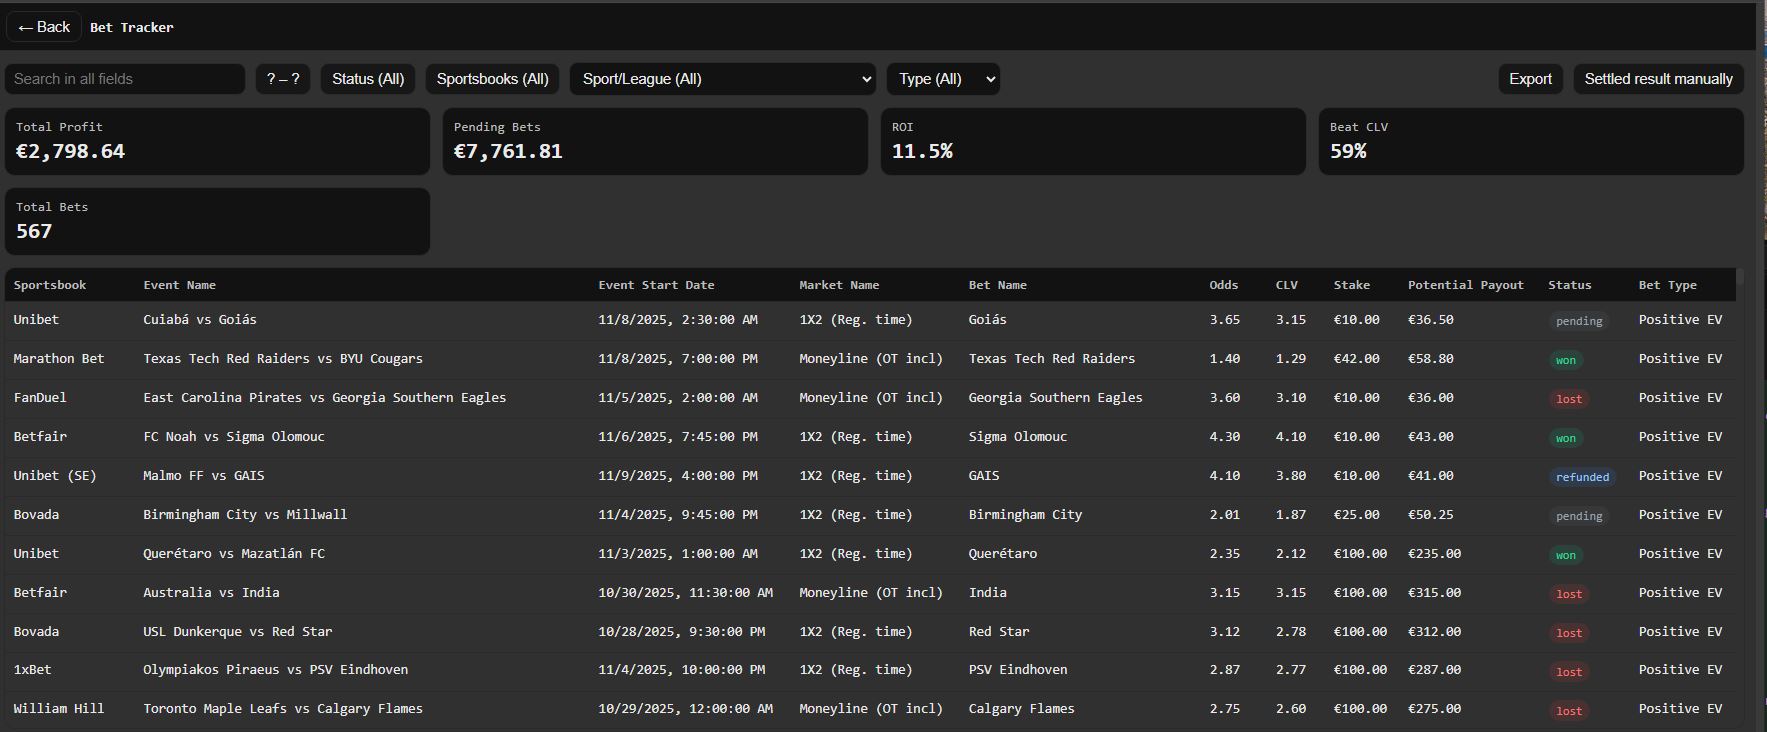Screen dimensions: 1767x732
Task: Click the William Hill sportsbook cell
Action: [58, 709]
